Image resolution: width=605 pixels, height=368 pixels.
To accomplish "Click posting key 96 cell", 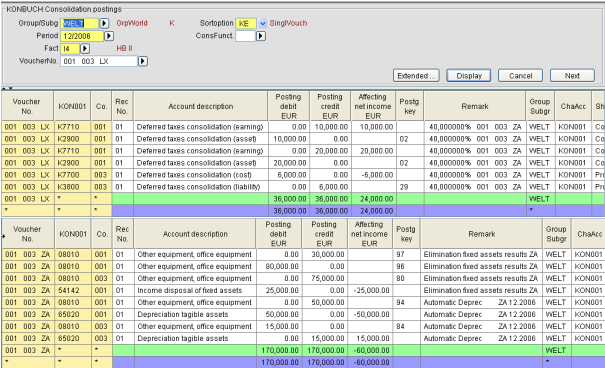I will tap(406, 266).
